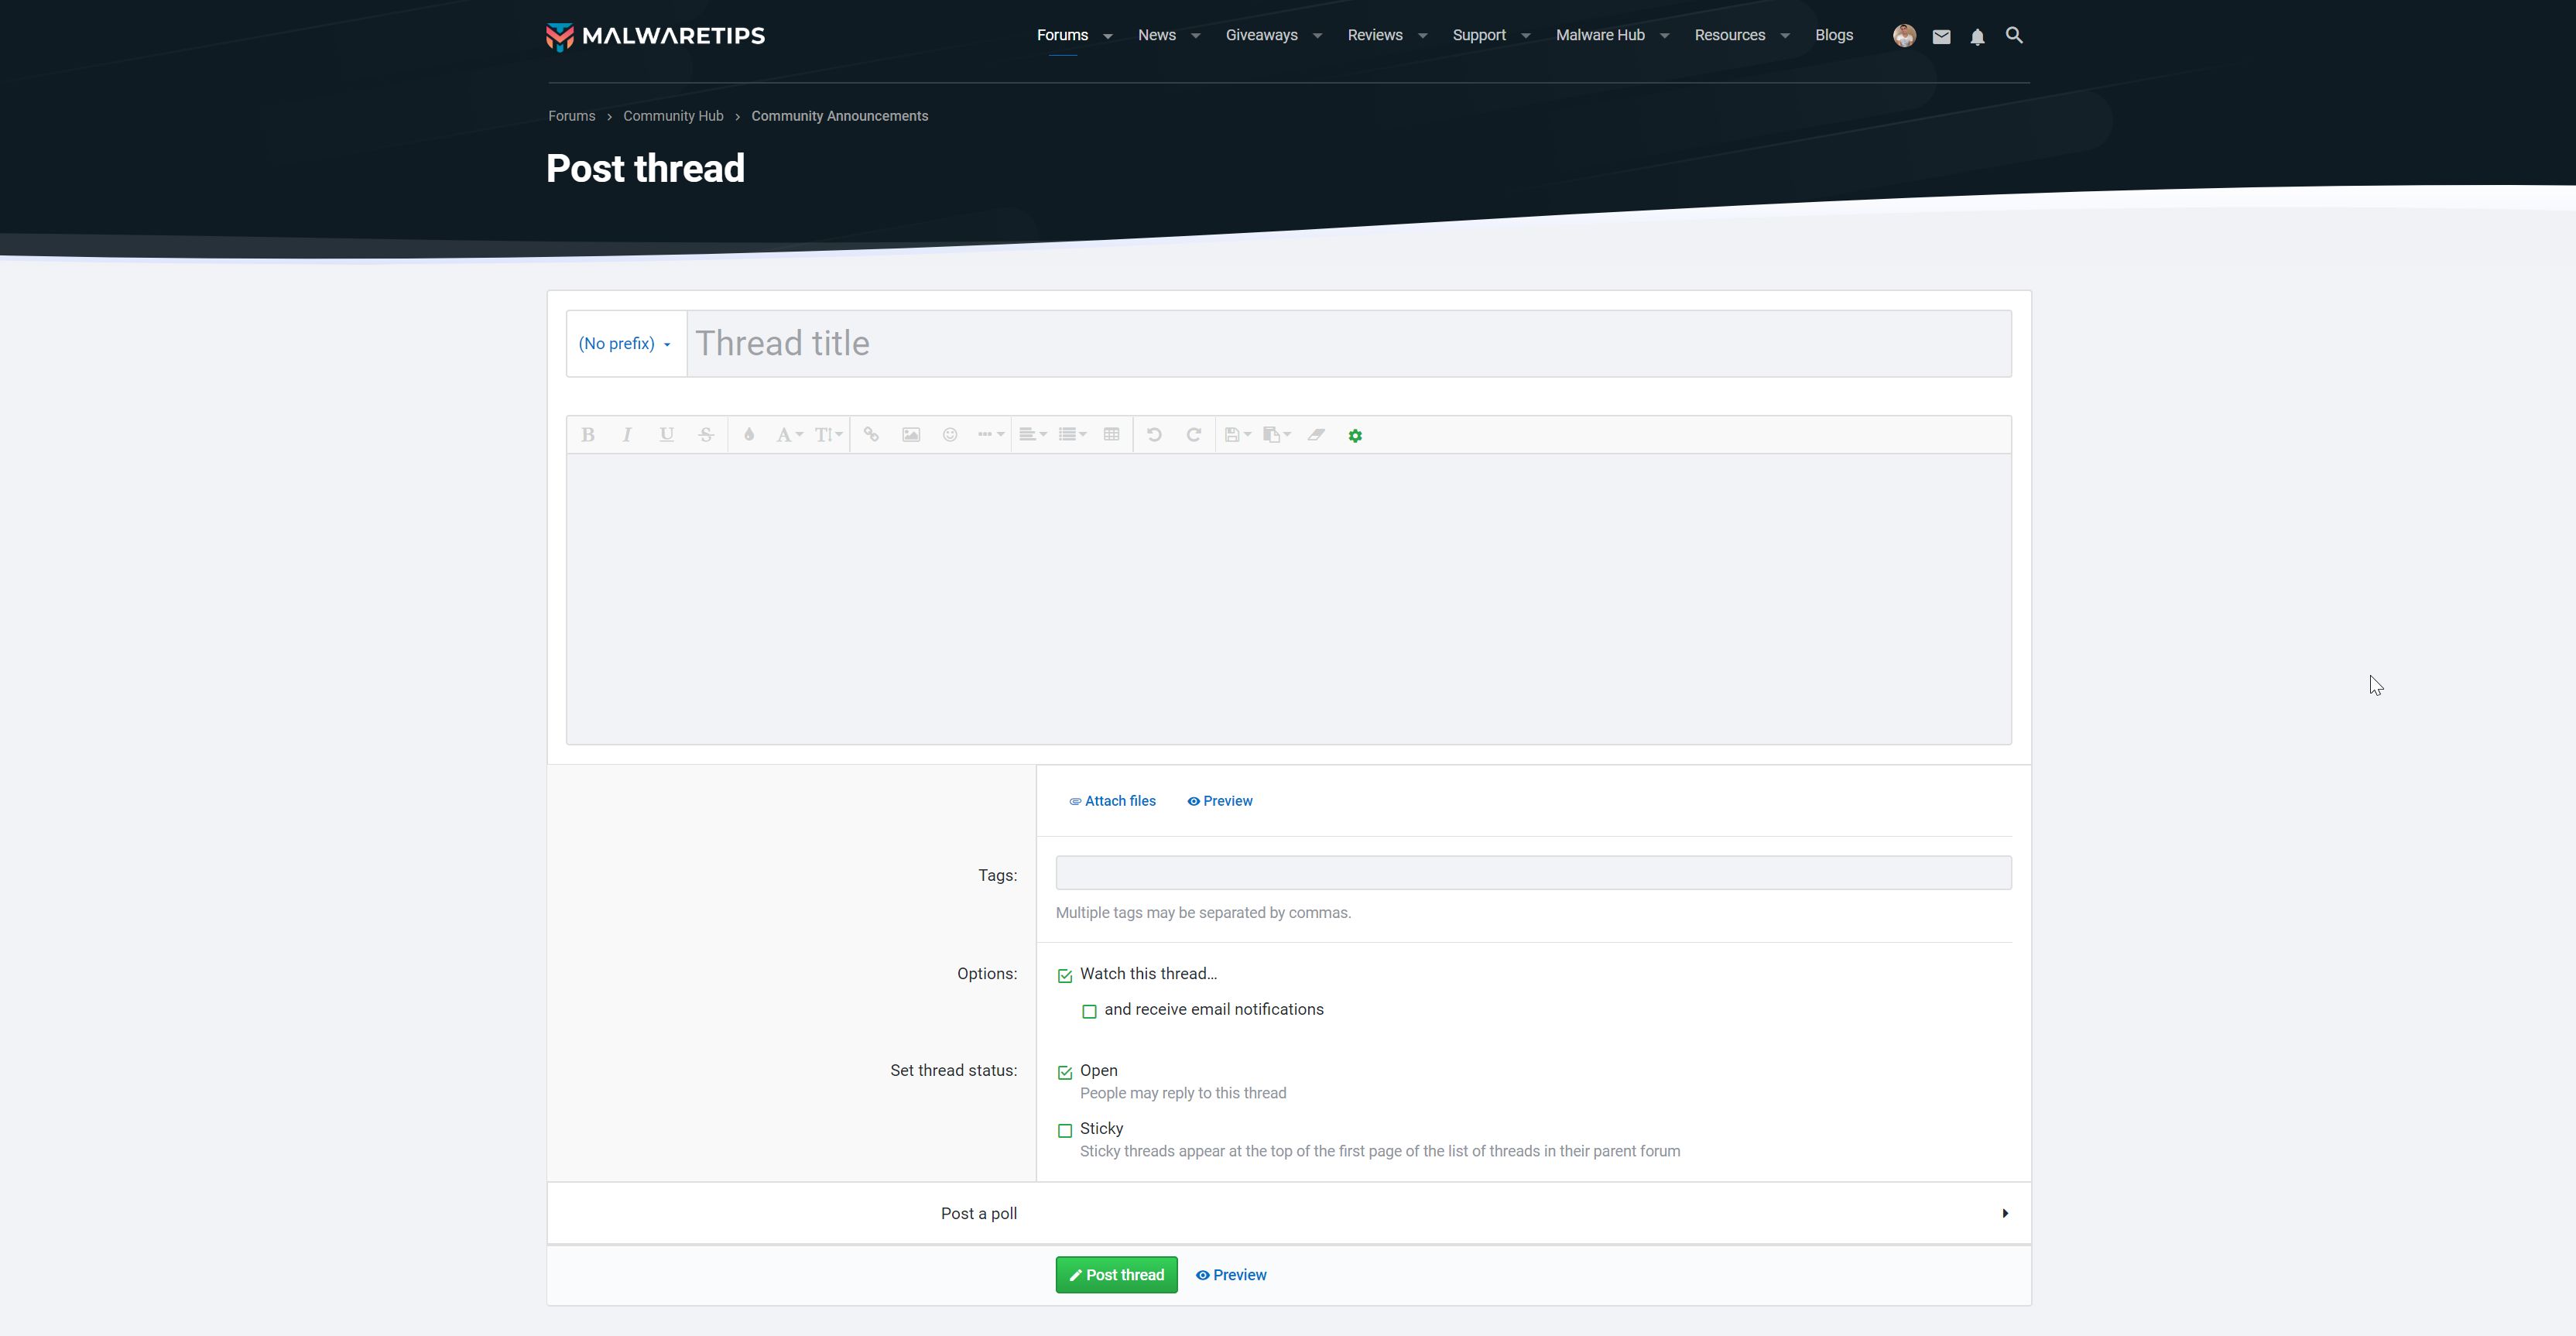2576x1336 pixels.
Task: Click the italic formatting icon
Action: point(627,435)
